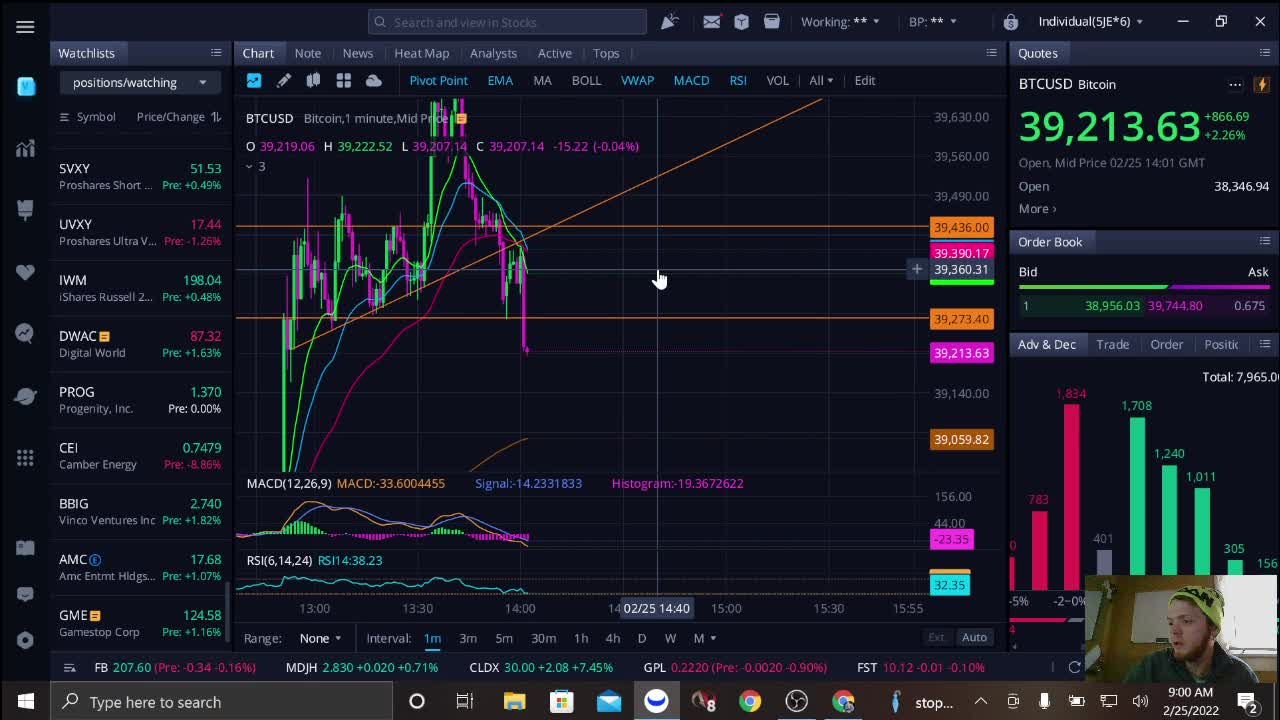Screen dimensions: 1280x720
Task: Click the lightning quick-trade icon on BTCUSD
Action: pos(1262,85)
